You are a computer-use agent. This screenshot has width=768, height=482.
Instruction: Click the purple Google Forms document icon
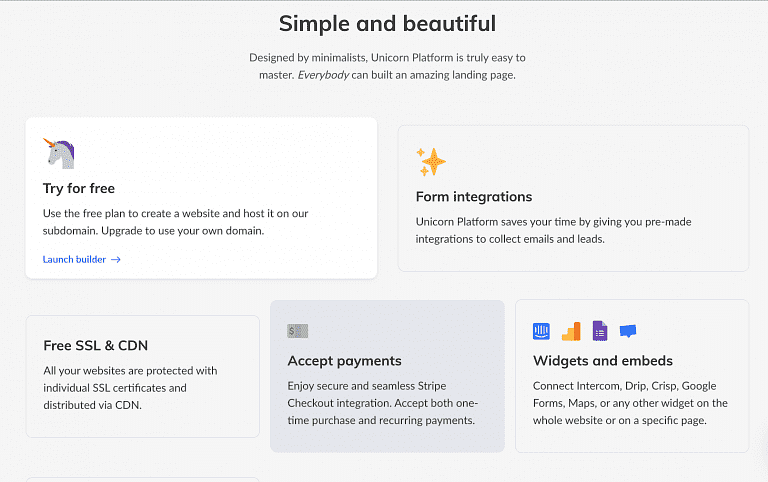pyautogui.click(x=600, y=331)
